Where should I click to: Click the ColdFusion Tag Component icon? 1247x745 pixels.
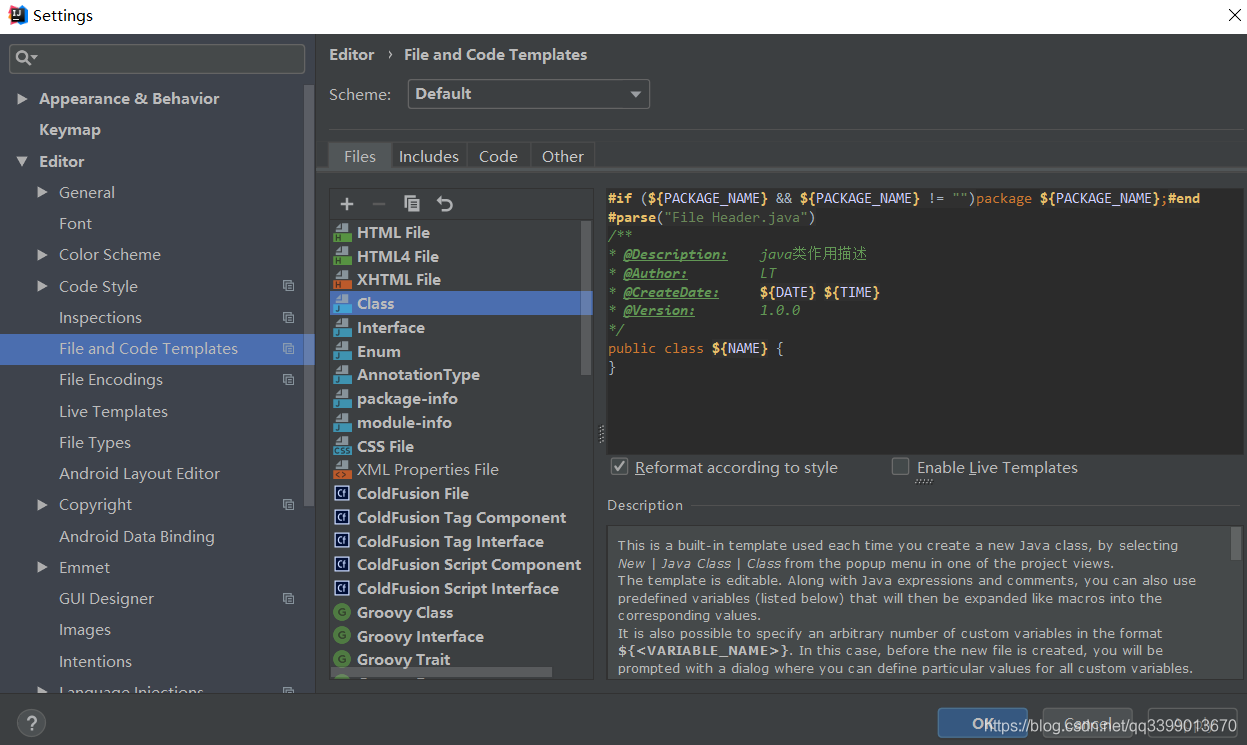(x=341, y=518)
